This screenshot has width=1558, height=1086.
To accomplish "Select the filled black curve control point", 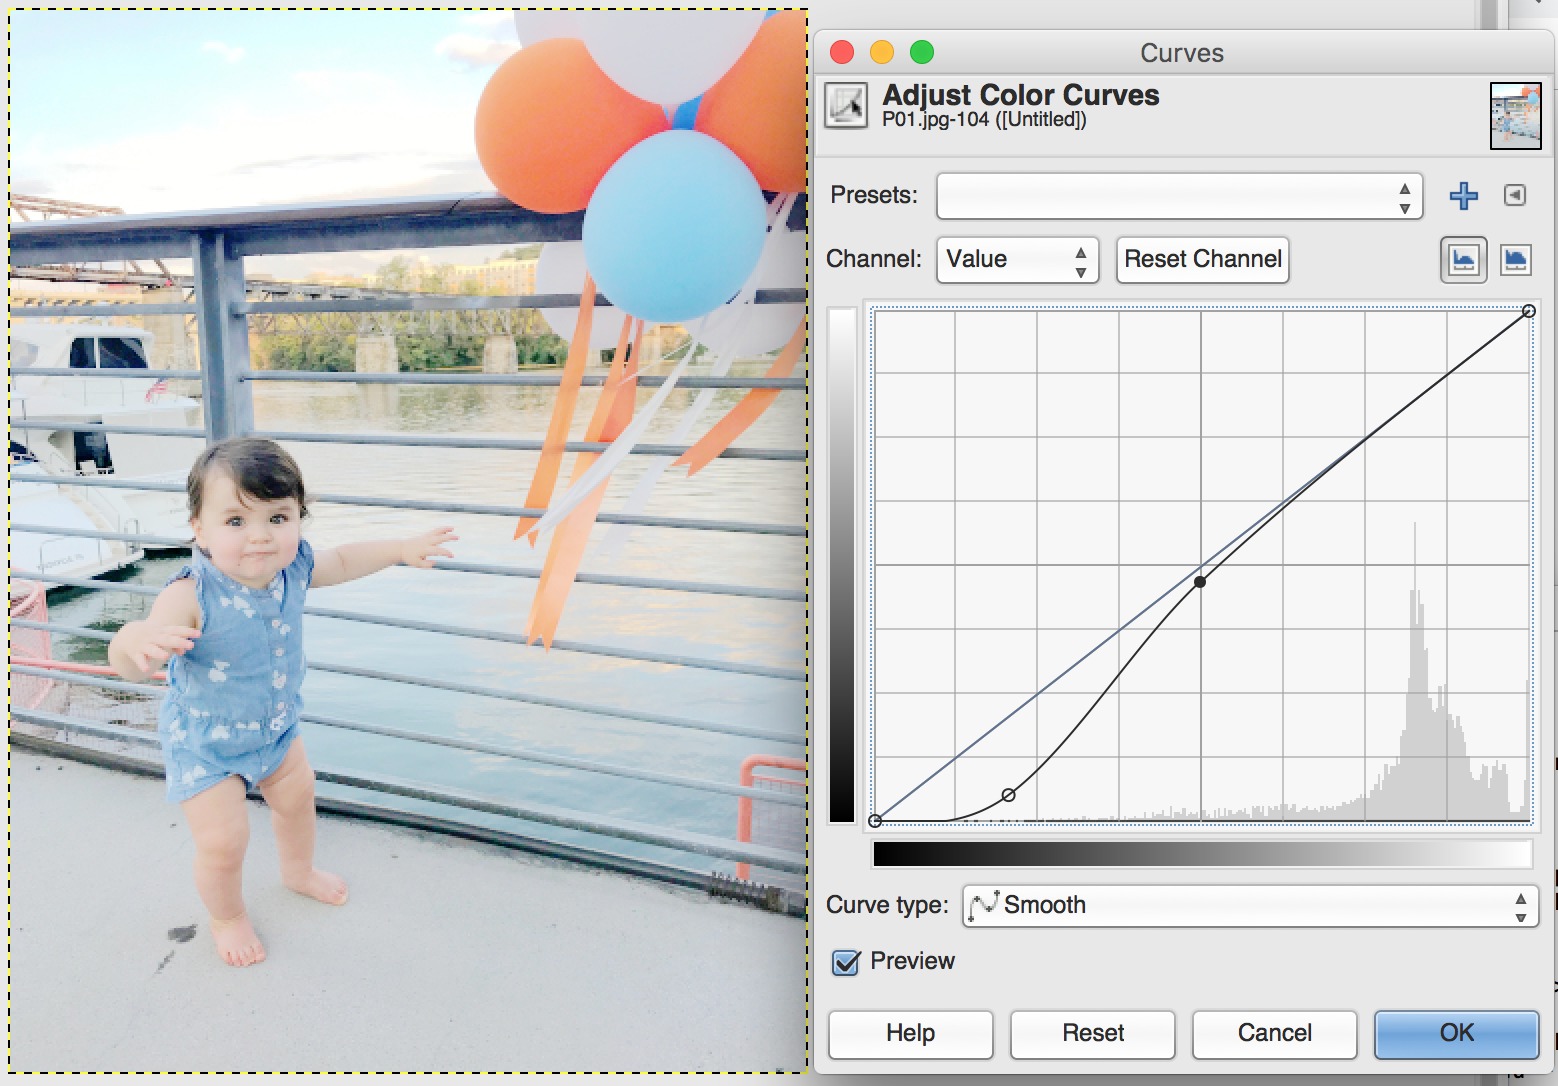I will coord(1200,582).
